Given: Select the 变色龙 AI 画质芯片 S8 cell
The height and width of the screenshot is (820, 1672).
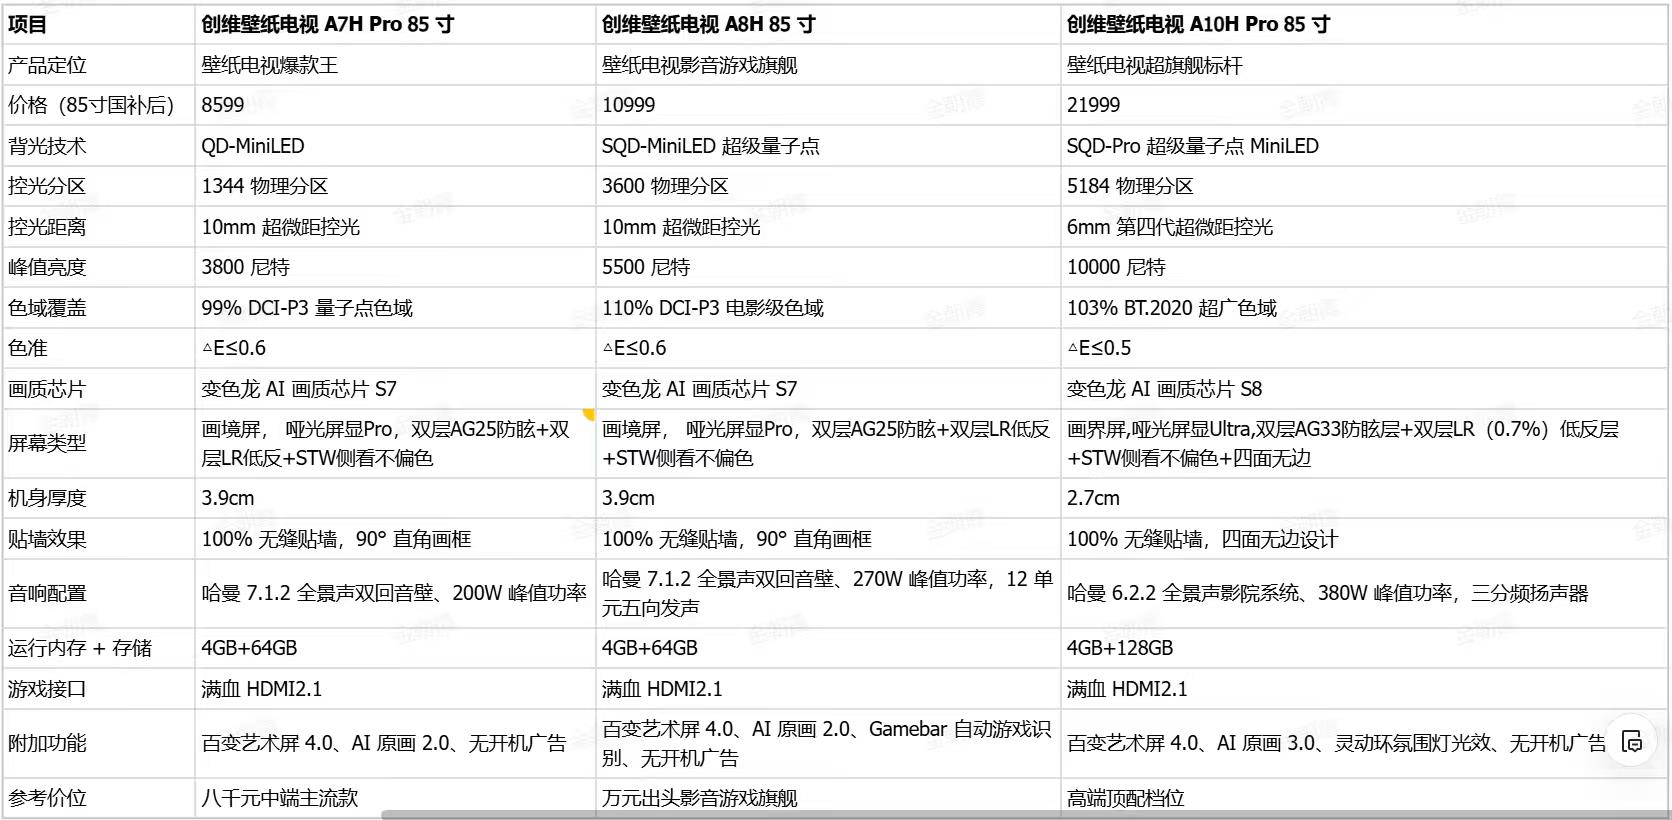Looking at the screenshot, I should click(x=1364, y=389).
